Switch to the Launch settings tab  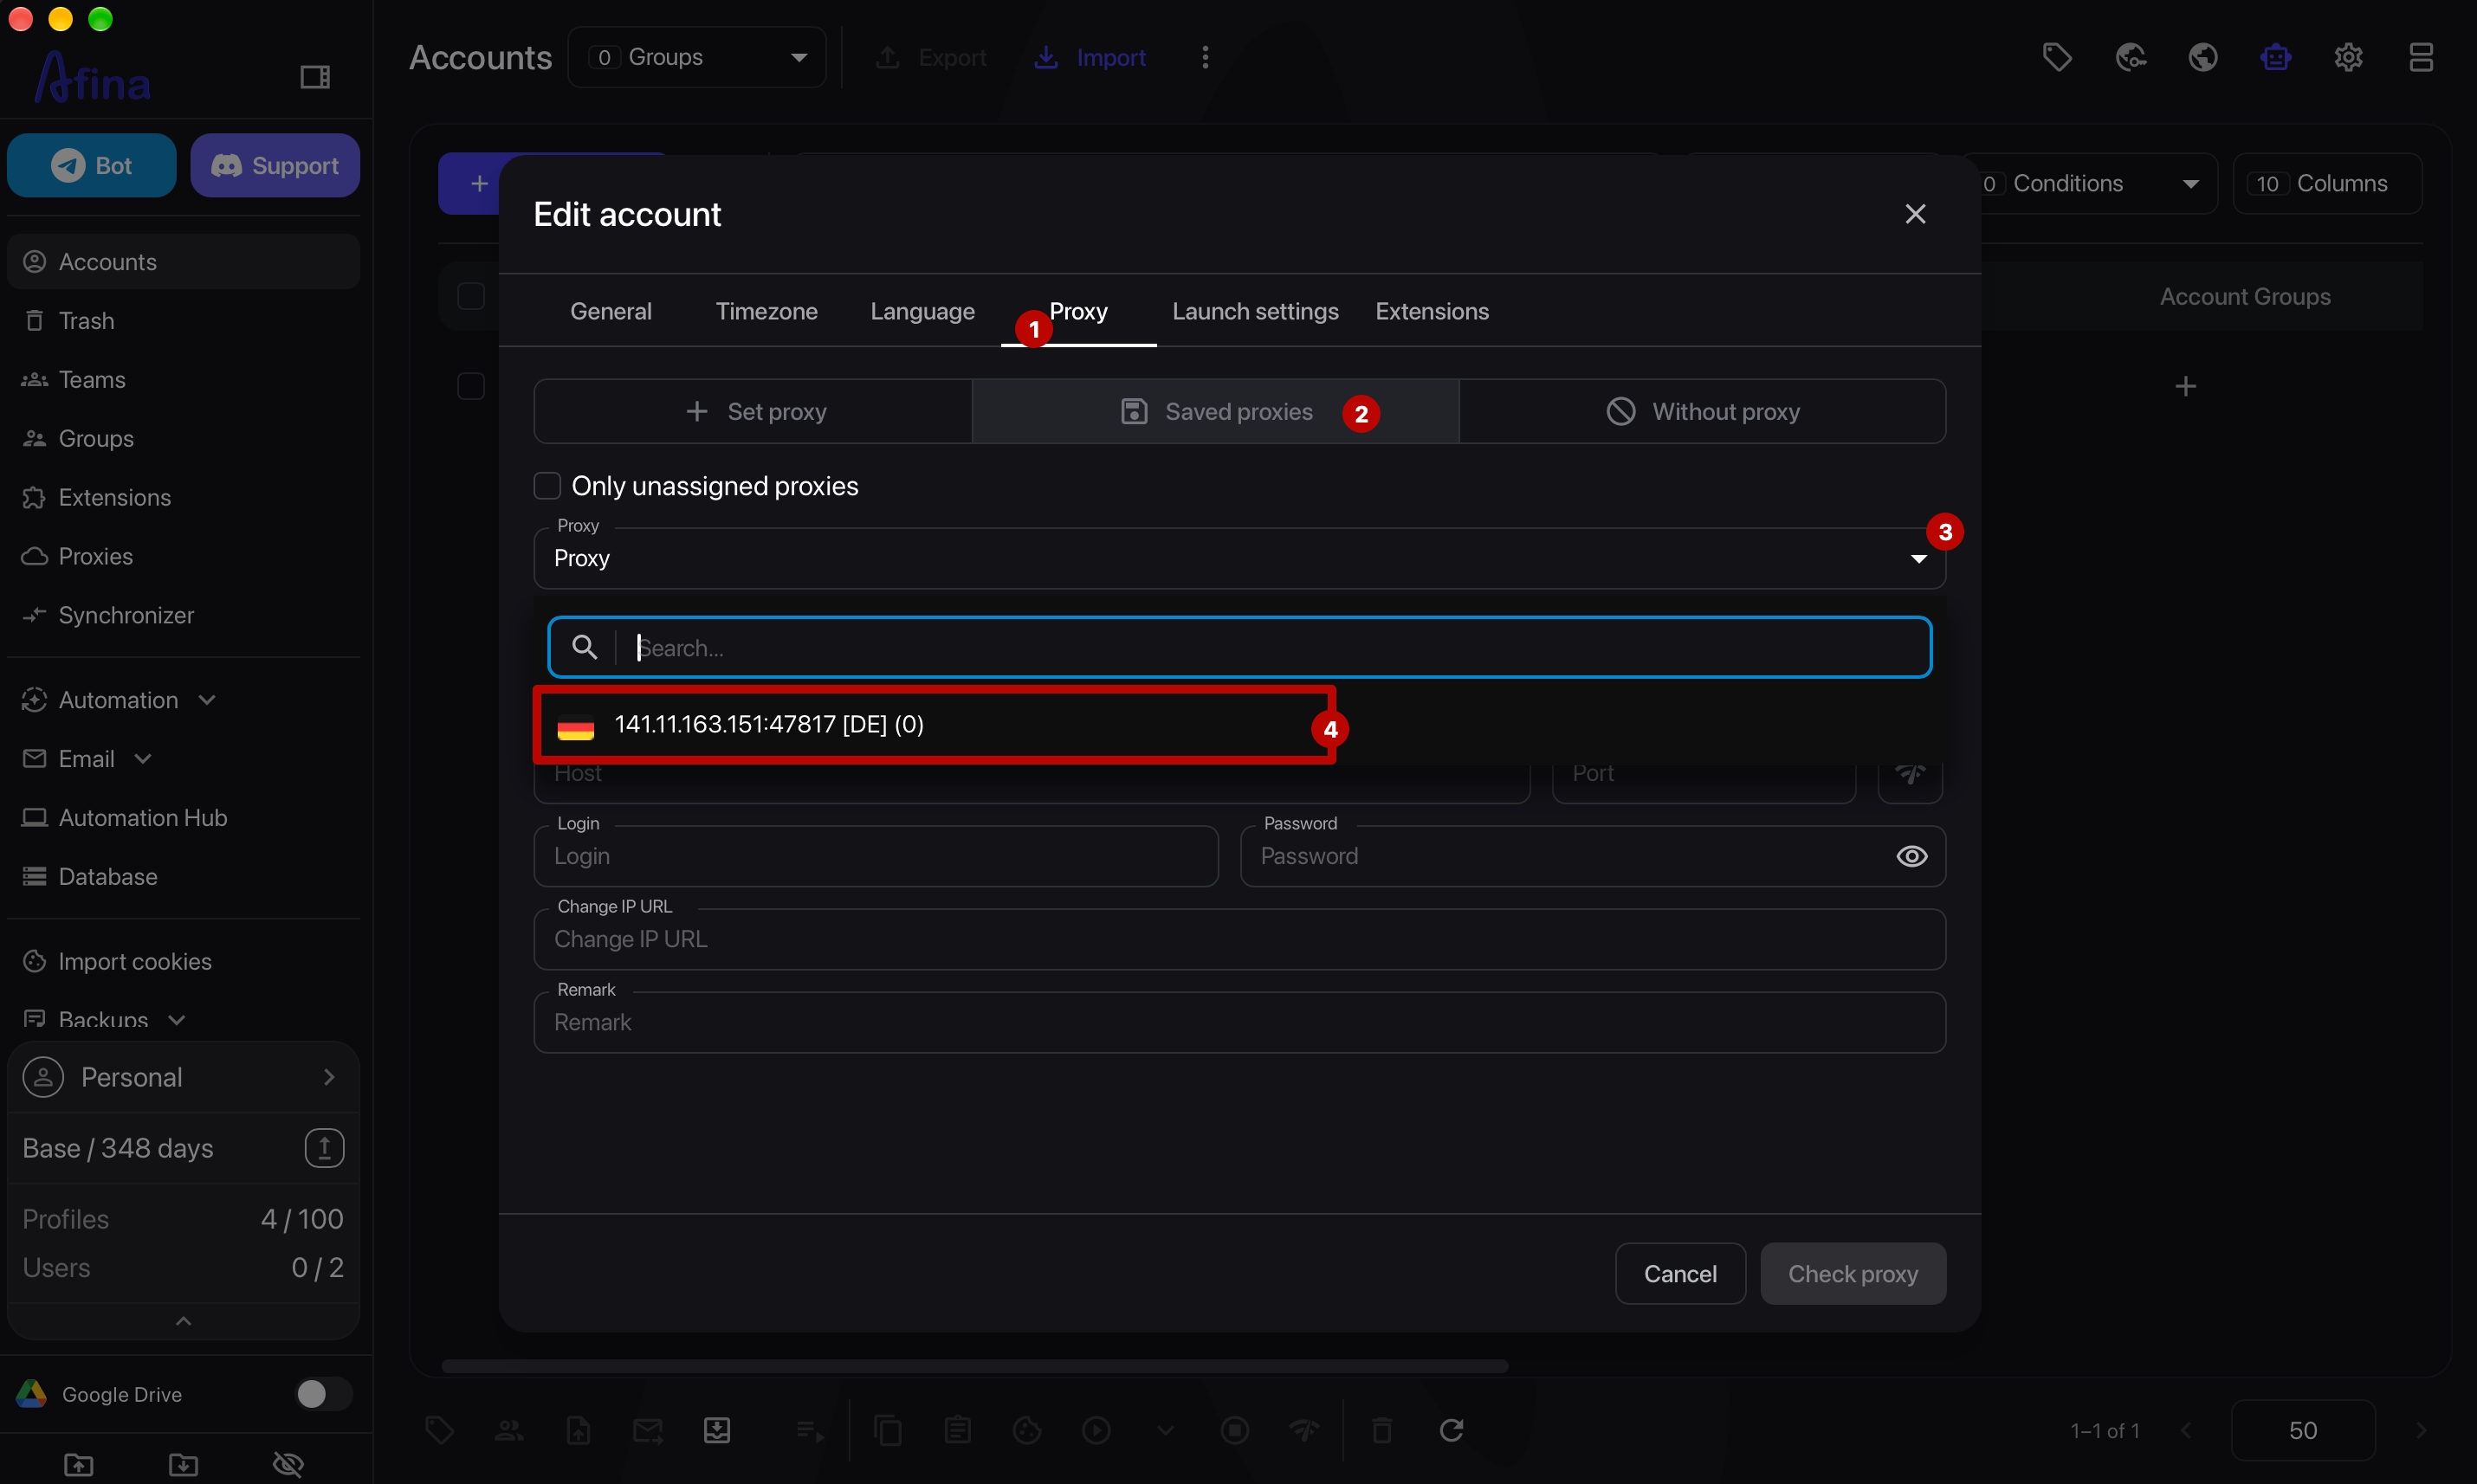point(1255,311)
